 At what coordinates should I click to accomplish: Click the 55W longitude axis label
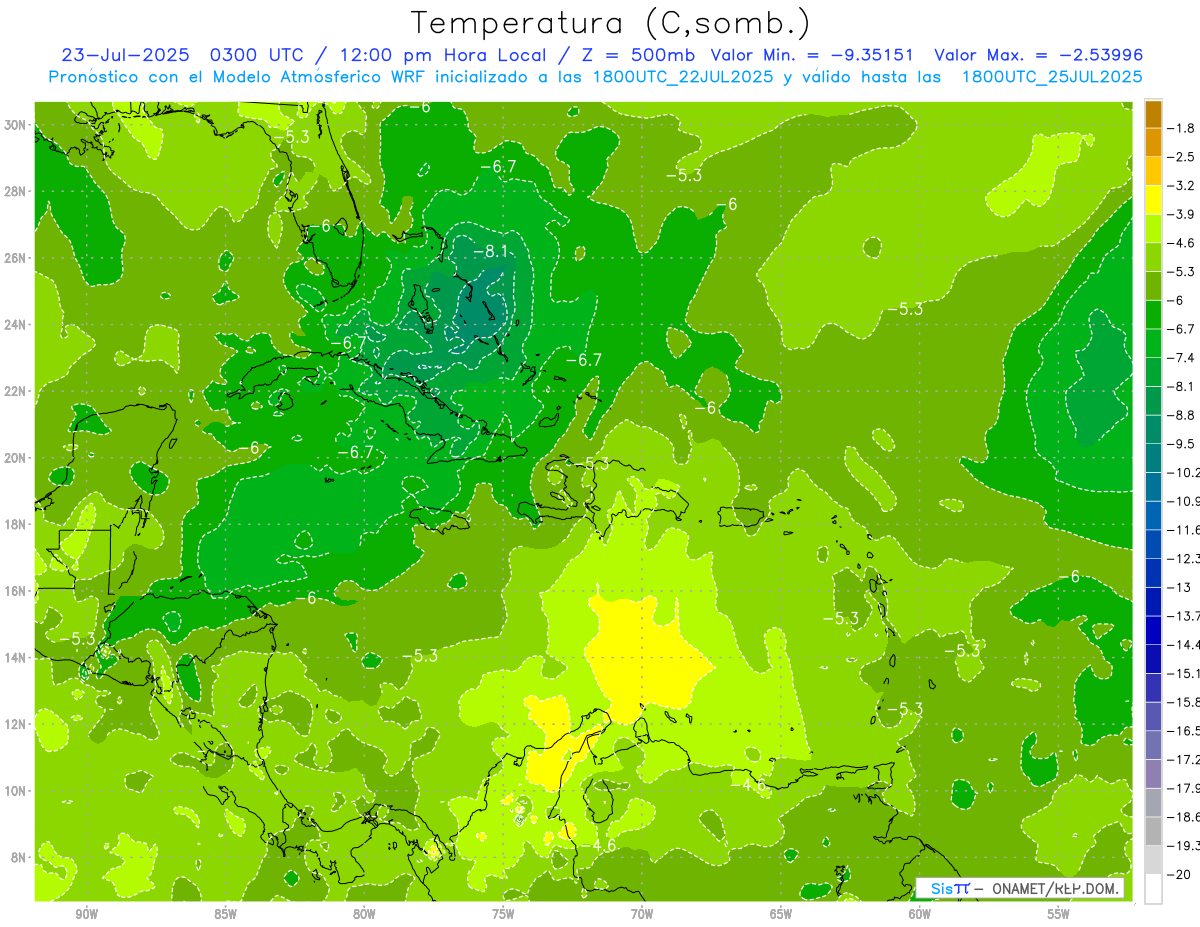coord(1059,914)
